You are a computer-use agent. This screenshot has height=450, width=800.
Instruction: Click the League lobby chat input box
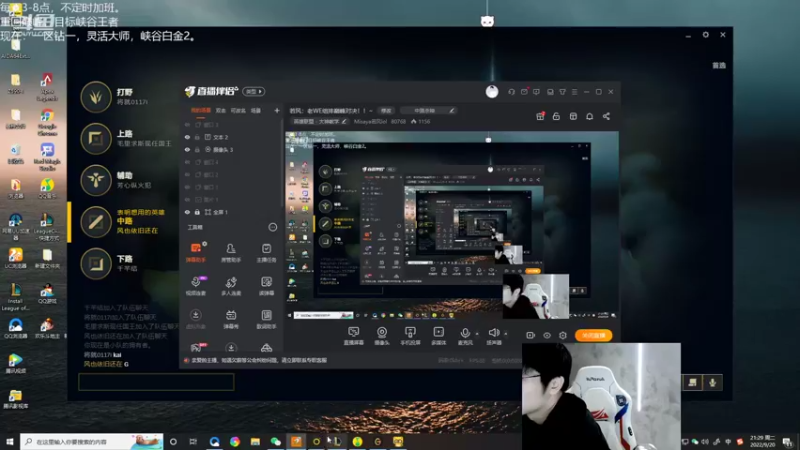156,382
